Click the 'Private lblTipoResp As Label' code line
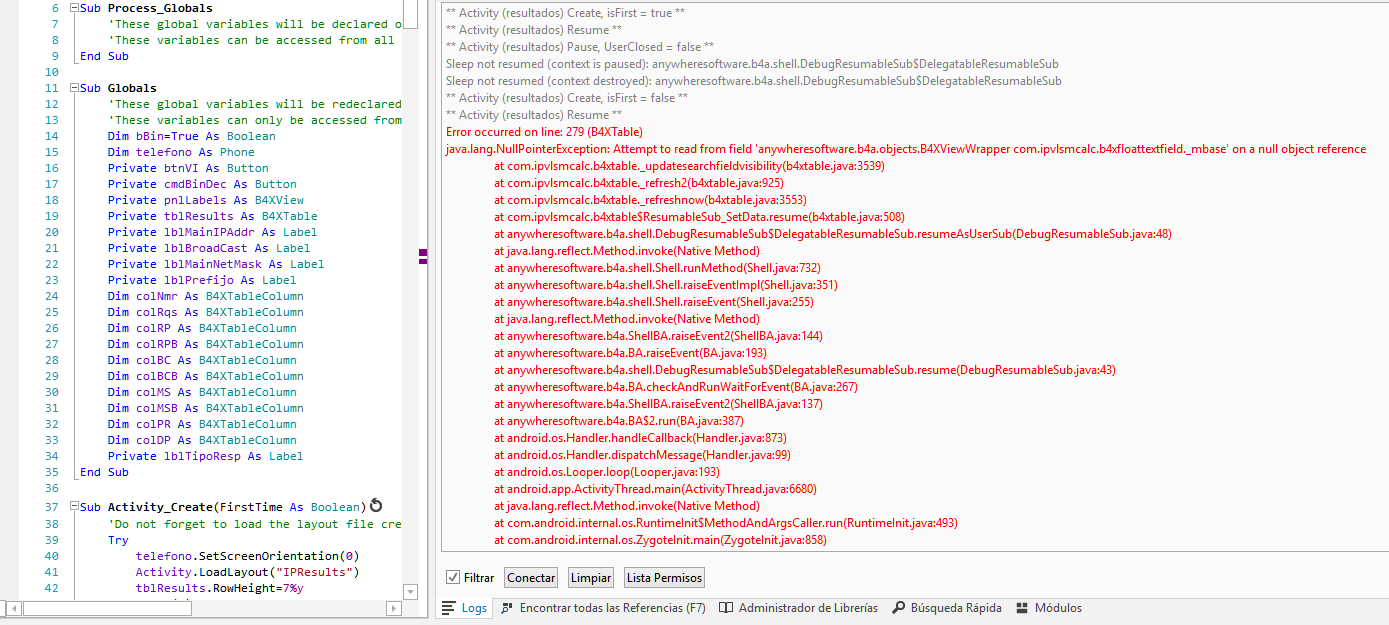Screen dimensions: 1389x625 click(x=206, y=456)
